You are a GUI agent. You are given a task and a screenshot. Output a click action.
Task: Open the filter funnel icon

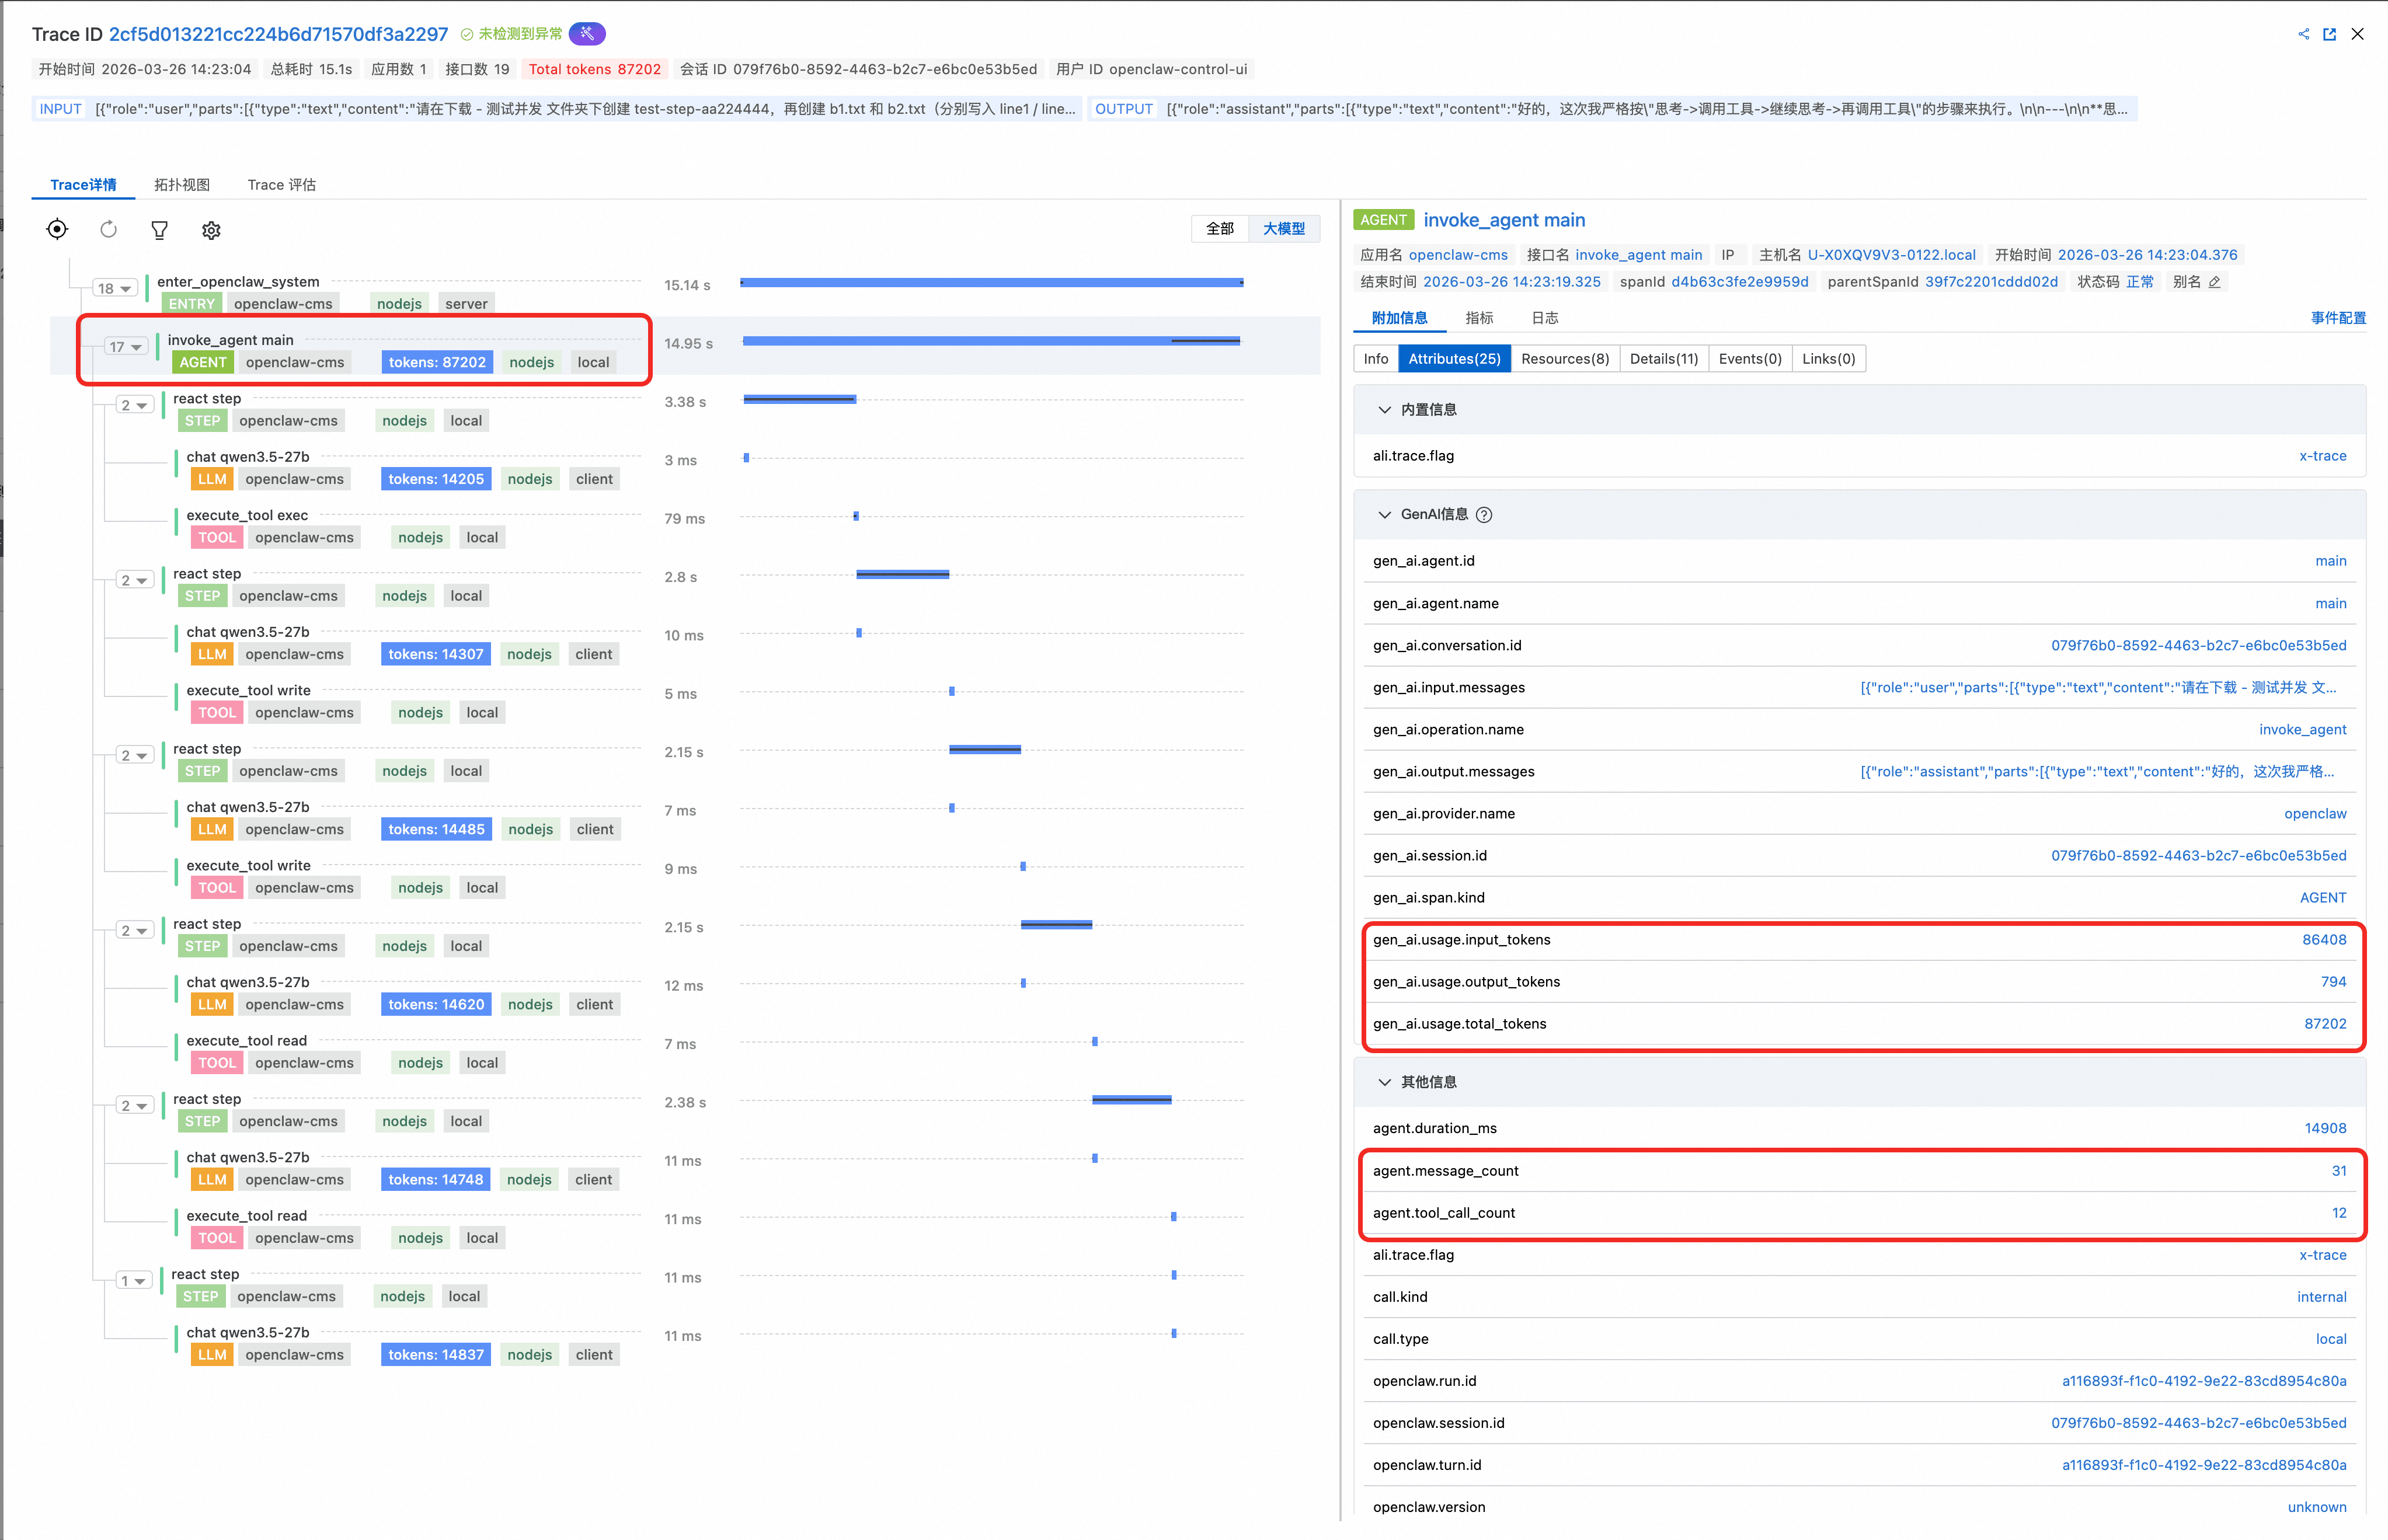tap(159, 230)
